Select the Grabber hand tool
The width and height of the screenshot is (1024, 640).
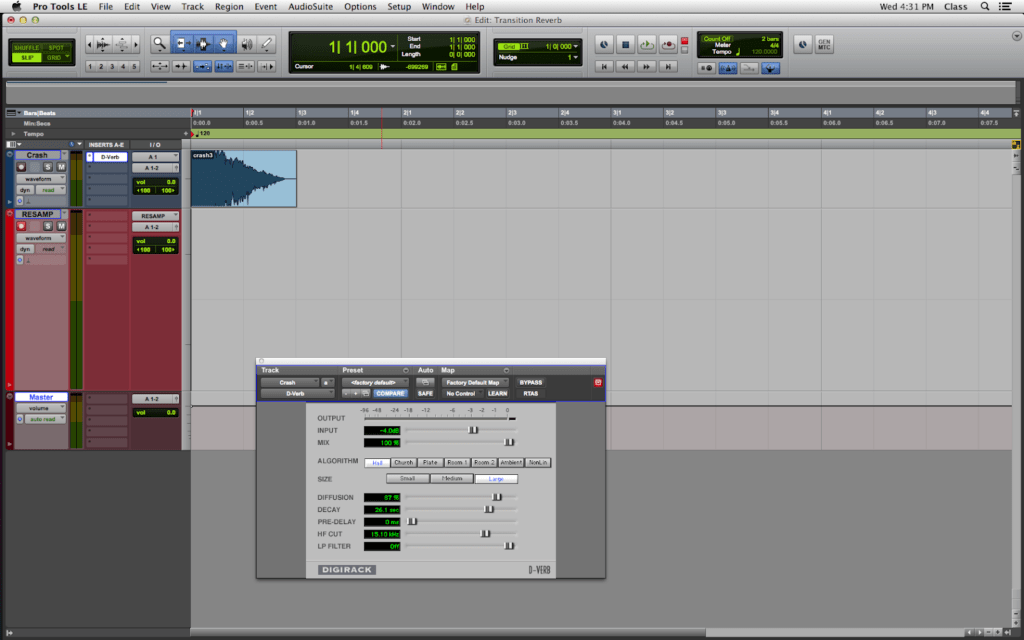tap(225, 44)
